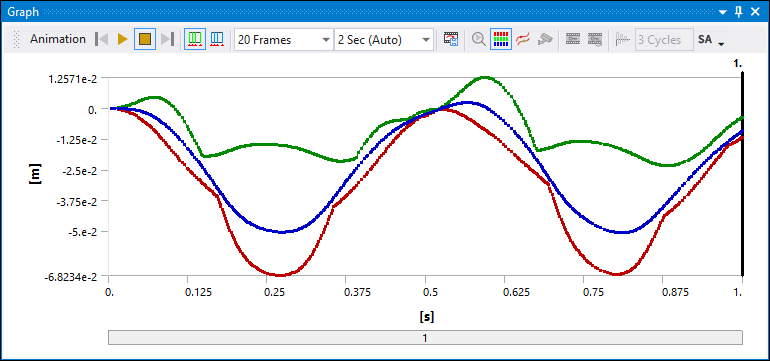The height and width of the screenshot is (361, 770).
Task: Stop the animation playback
Action: [x=144, y=39]
